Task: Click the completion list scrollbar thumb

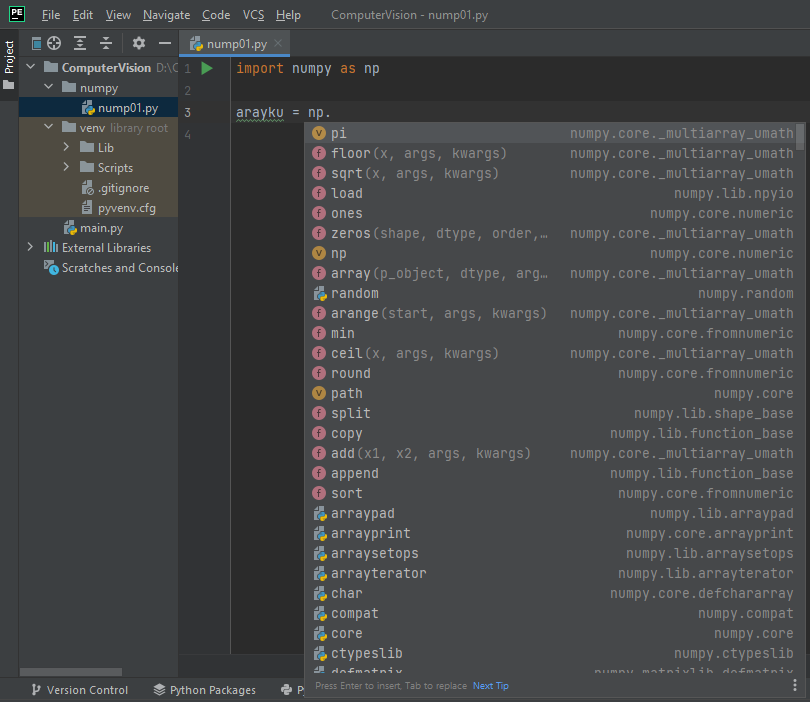Action: pos(800,136)
